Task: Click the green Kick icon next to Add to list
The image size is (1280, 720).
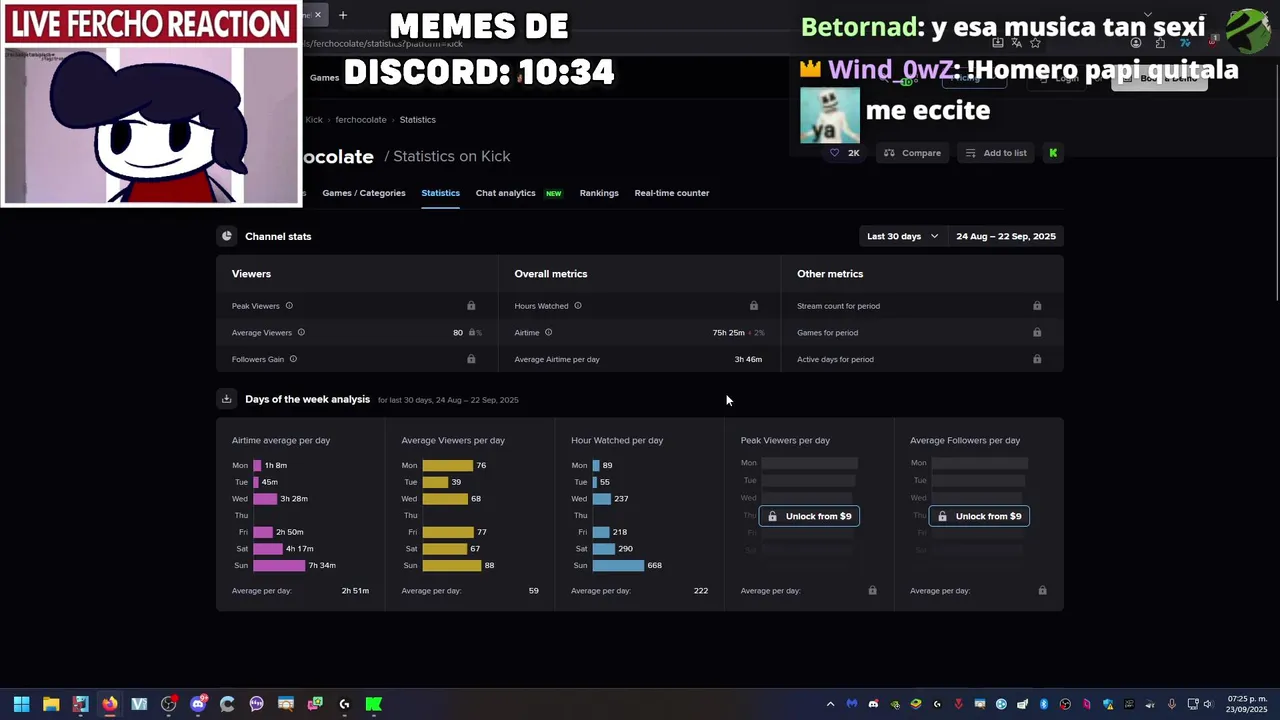Action: click(1053, 153)
